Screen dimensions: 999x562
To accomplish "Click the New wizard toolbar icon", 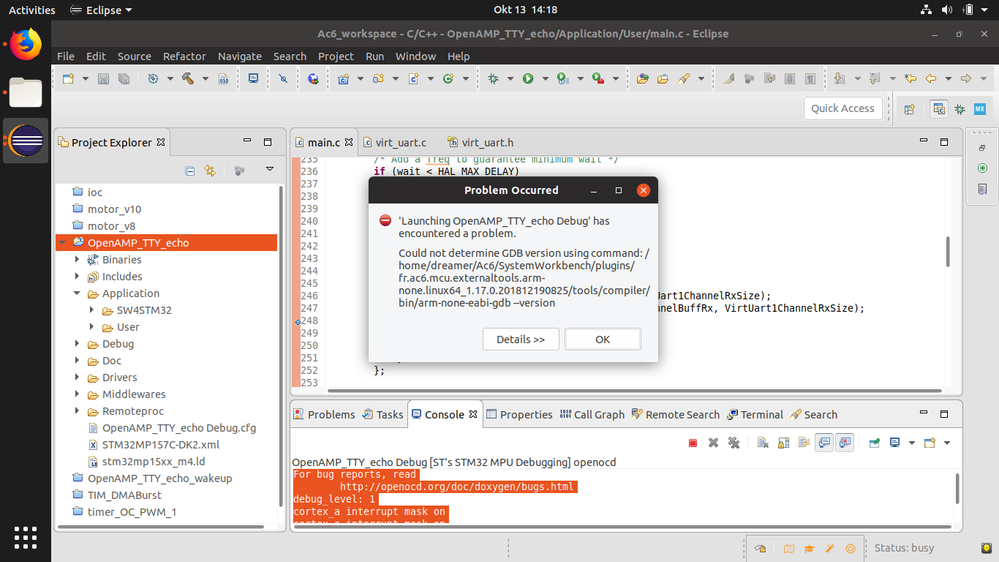I will point(68,78).
